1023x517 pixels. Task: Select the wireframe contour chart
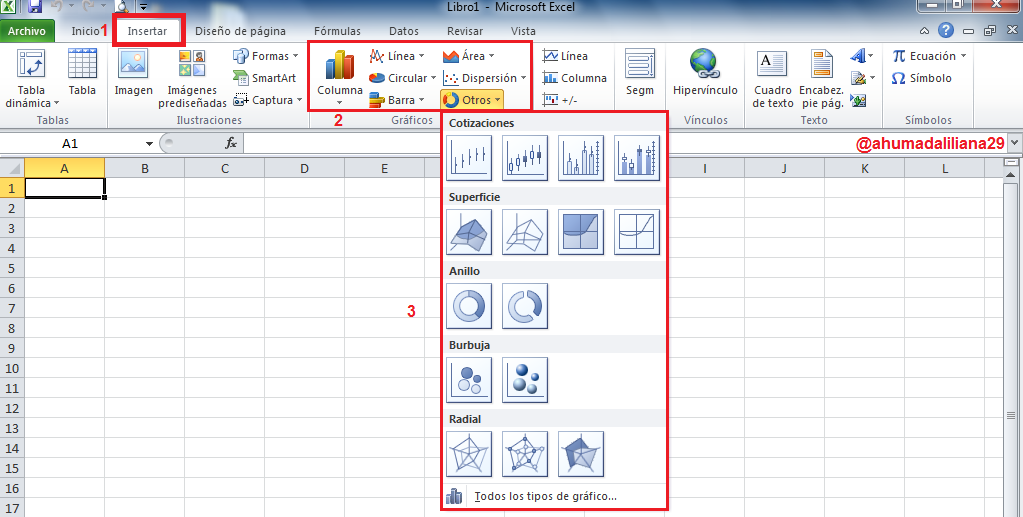point(637,232)
